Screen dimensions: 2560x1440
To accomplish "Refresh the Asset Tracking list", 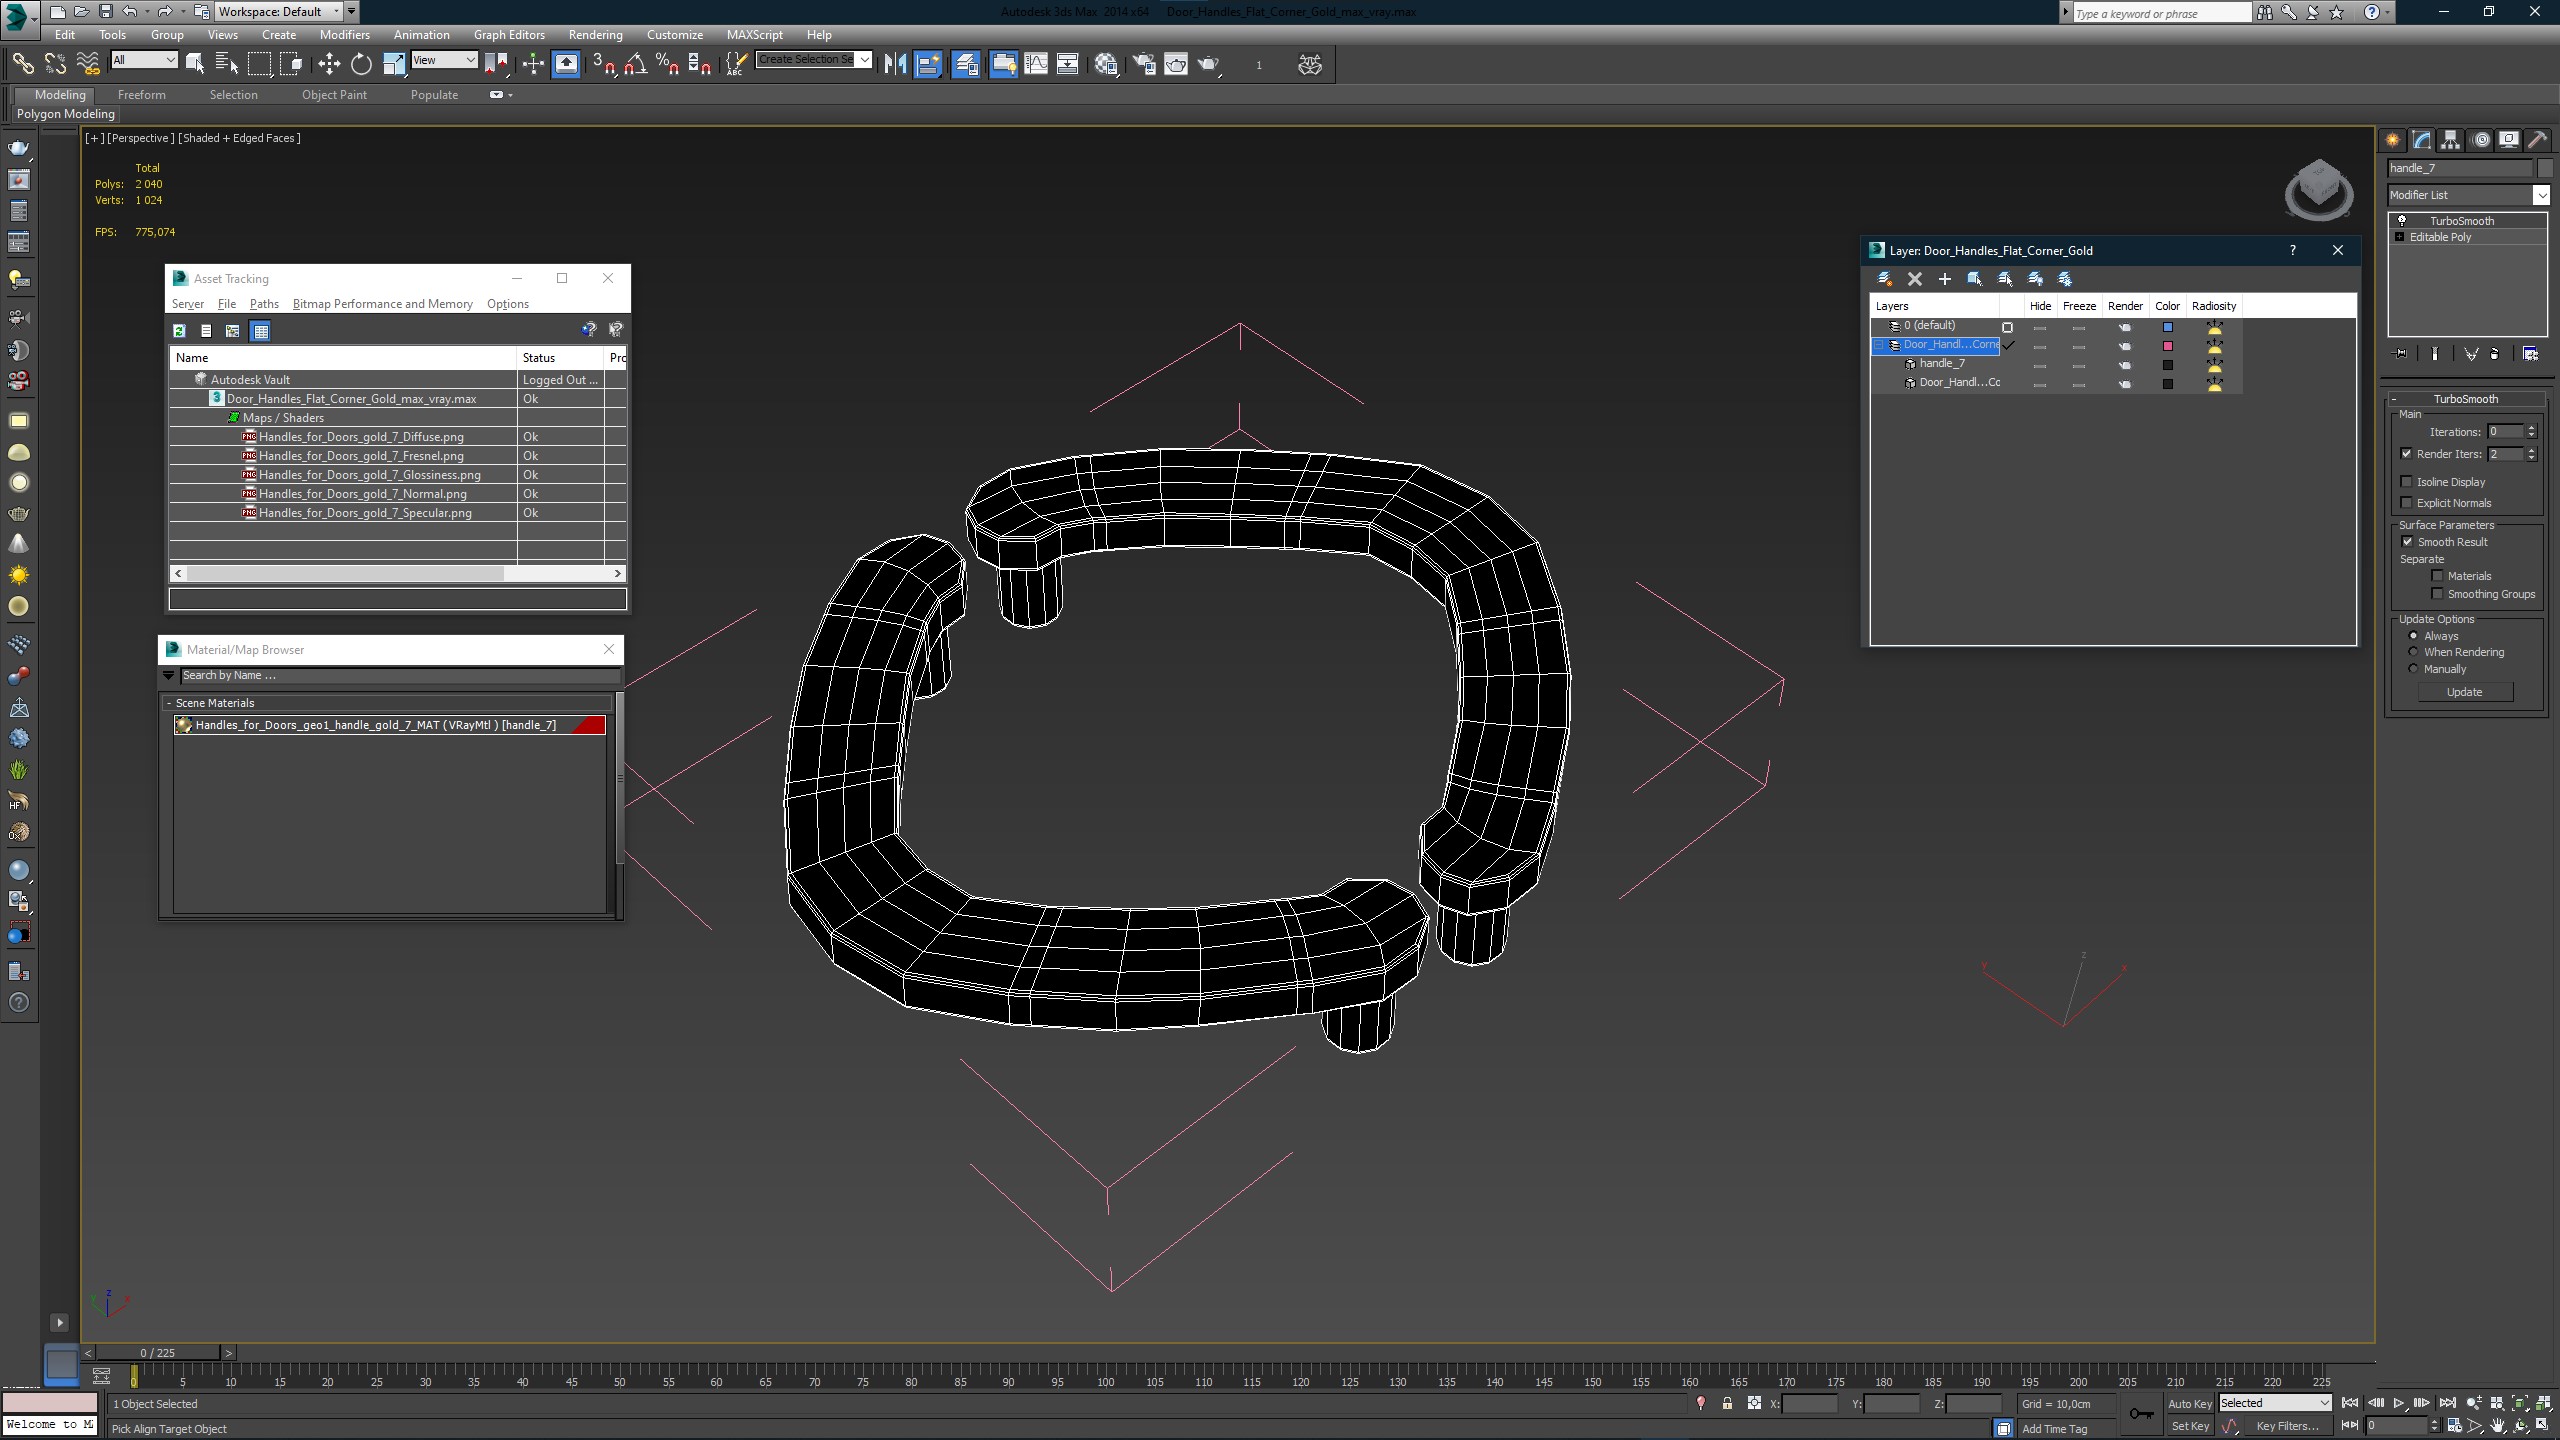I will 179,331.
